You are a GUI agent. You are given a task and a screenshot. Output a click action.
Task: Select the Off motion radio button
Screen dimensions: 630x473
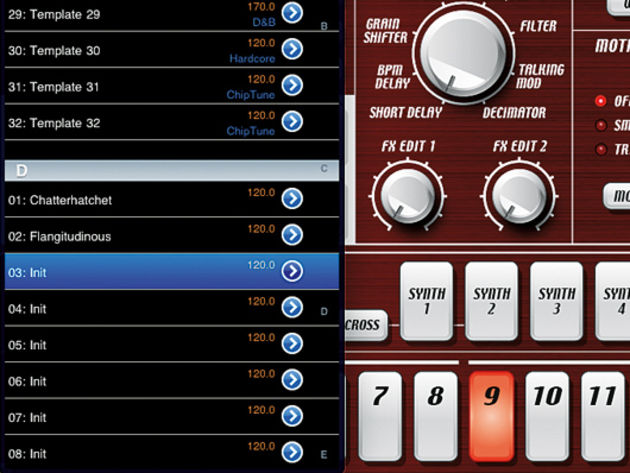601,101
